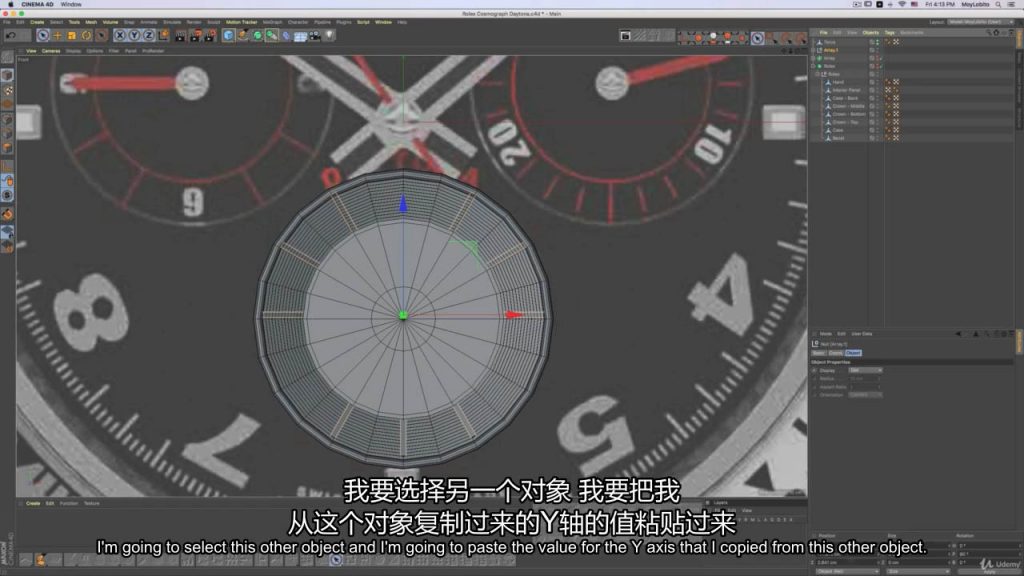This screenshot has width=1024, height=576.
Task: Select the Crown - Middle object
Action: click(848, 106)
